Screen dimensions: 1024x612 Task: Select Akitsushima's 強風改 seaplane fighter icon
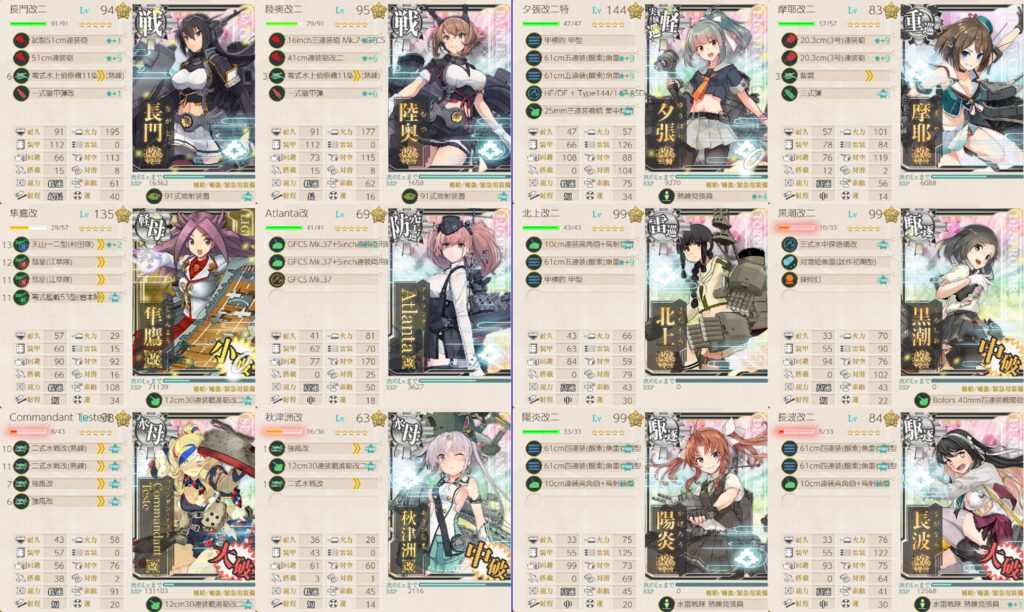[277, 449]
